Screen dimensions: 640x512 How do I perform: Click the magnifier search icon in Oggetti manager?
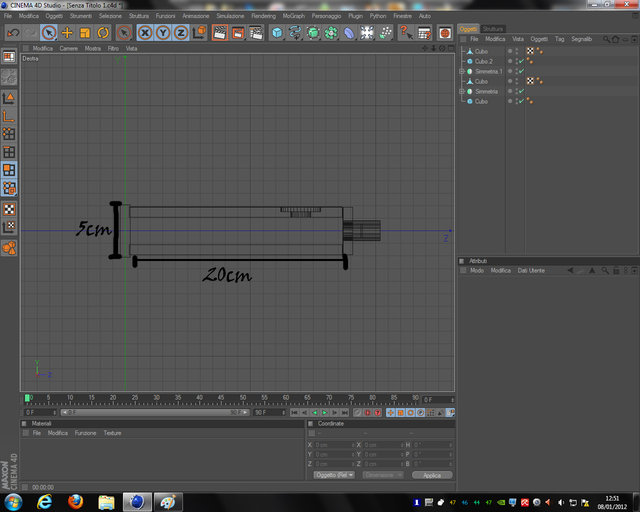click(x=607, y=39)
